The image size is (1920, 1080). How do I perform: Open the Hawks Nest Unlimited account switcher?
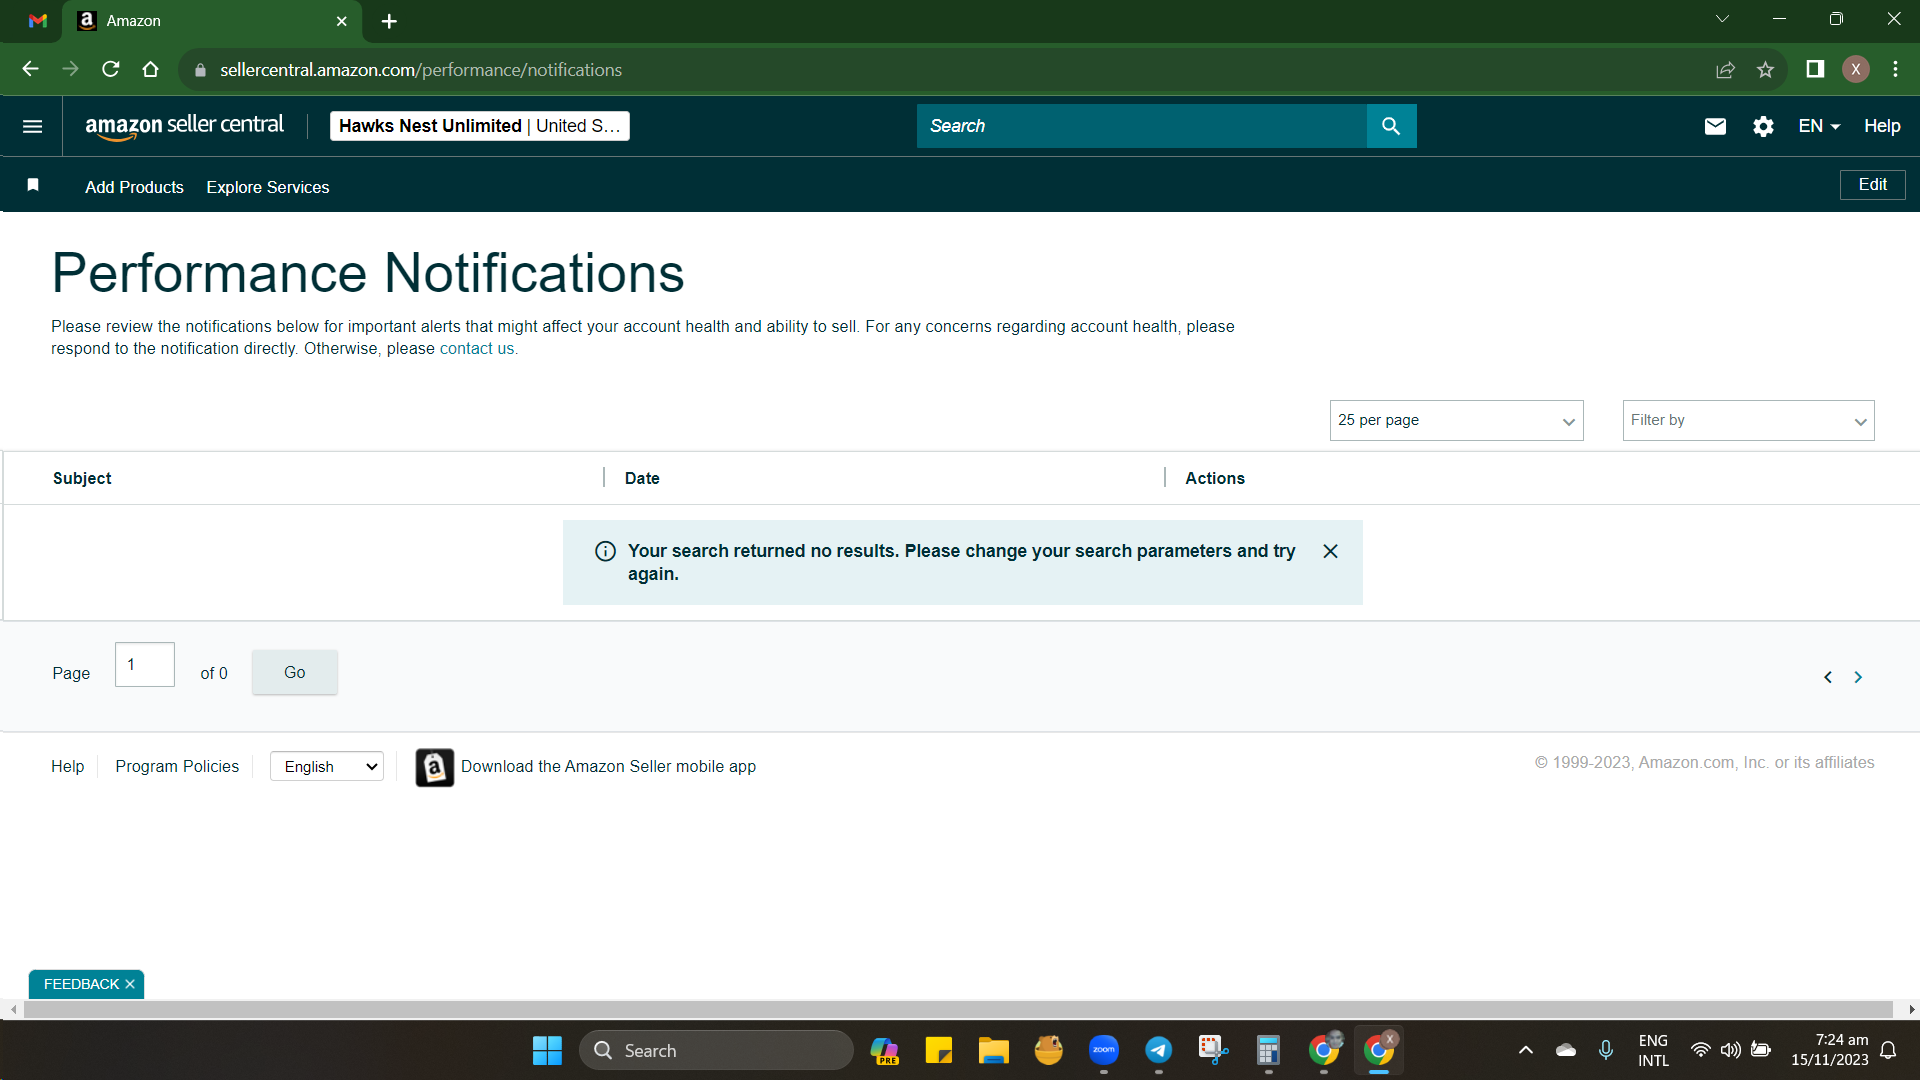point(479,126)
